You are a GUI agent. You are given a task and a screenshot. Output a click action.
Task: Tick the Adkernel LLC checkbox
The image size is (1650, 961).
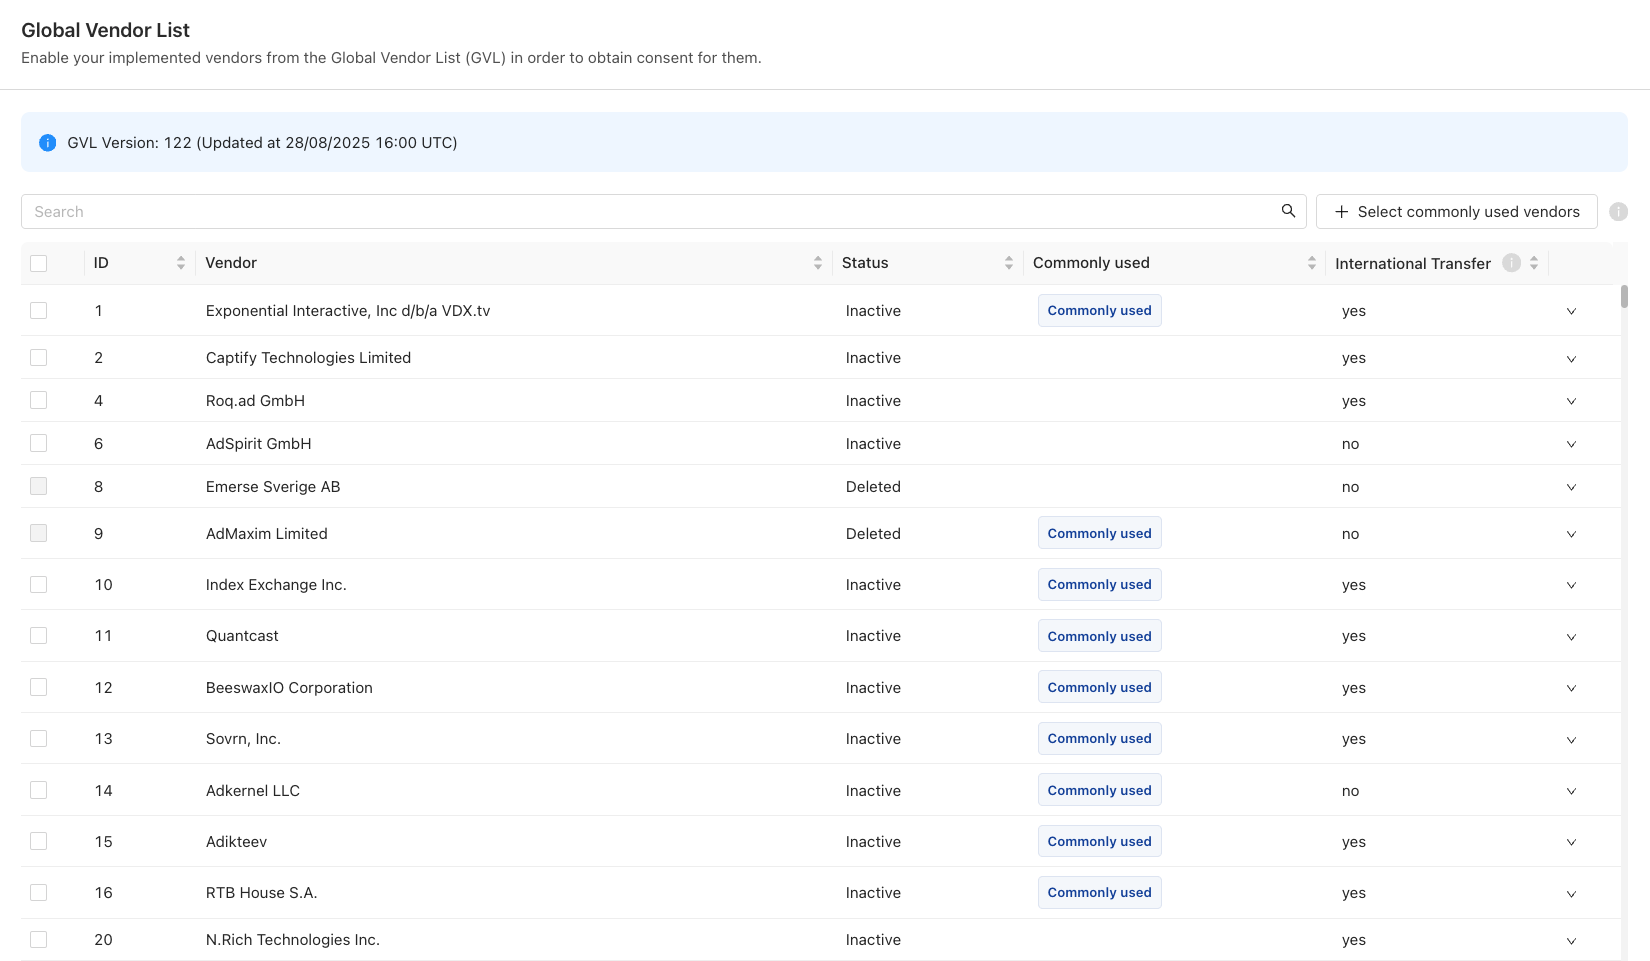tap(39, 791)
